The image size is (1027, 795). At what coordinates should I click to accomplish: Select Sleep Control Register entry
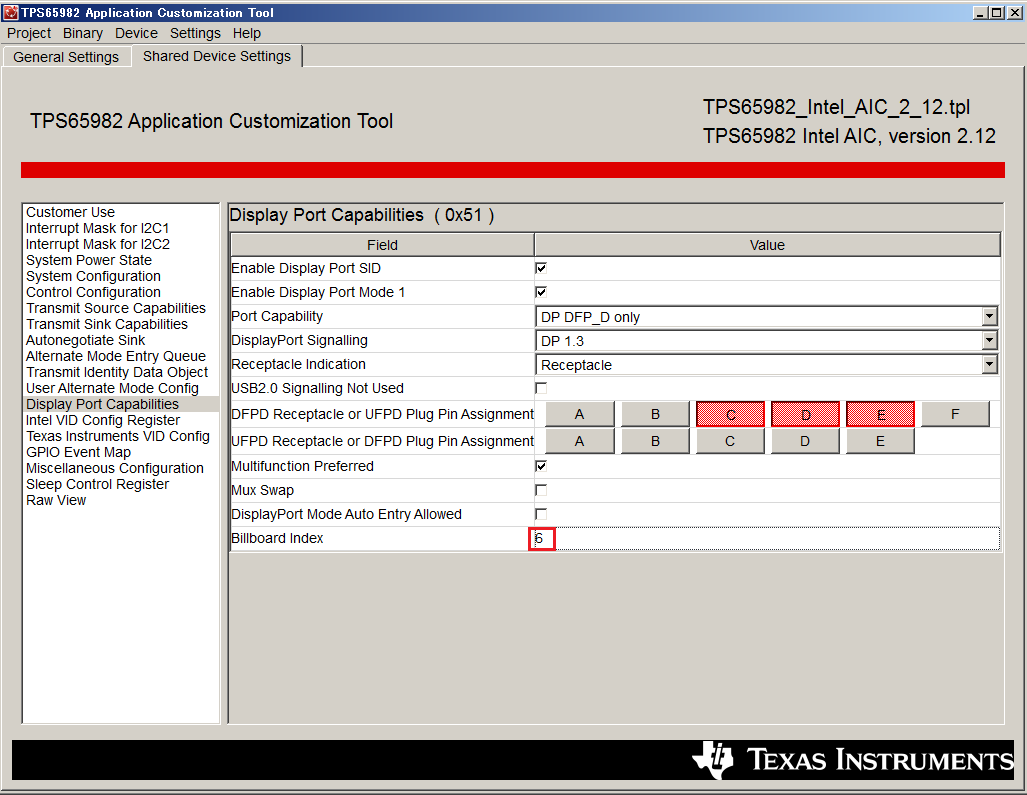coord(97,485)
